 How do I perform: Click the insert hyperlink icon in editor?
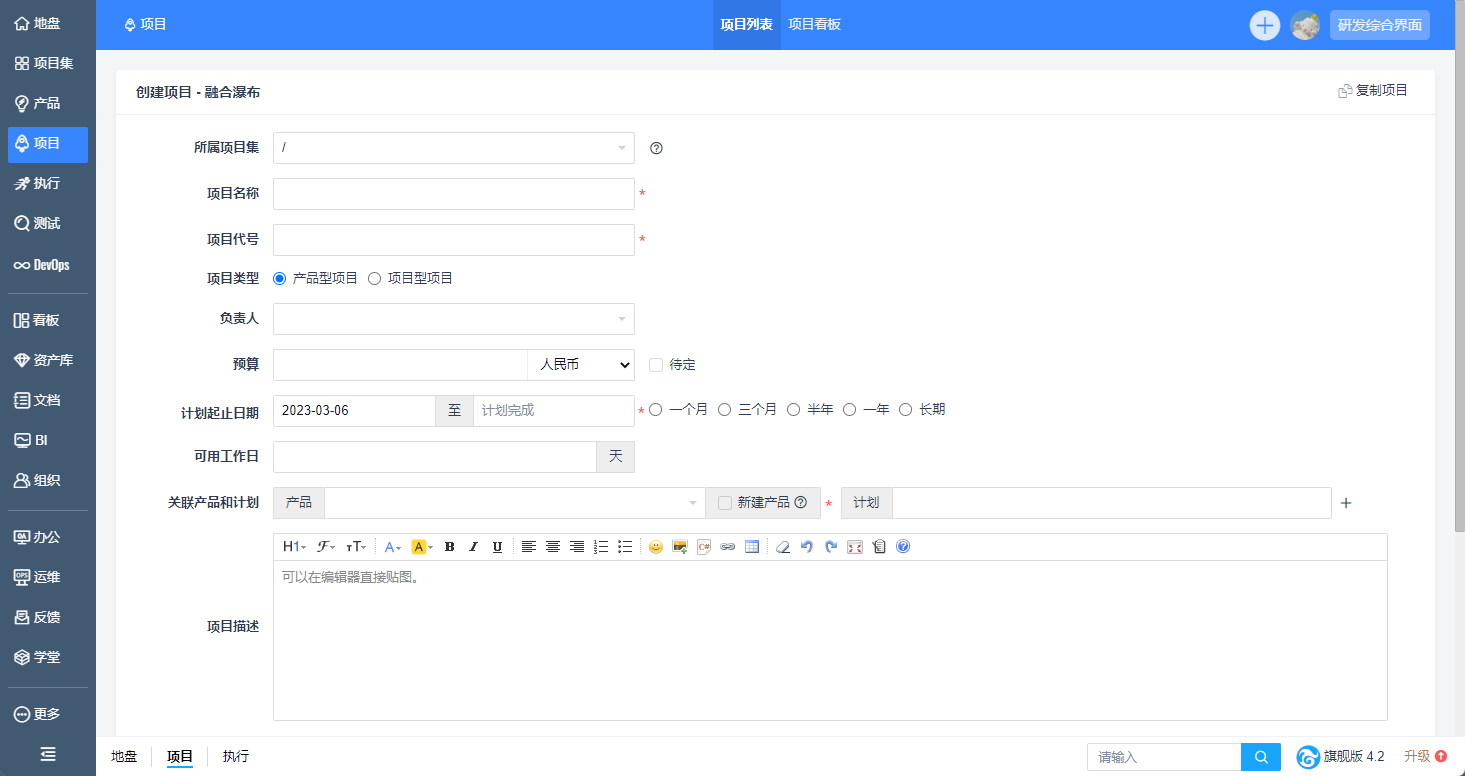[728, 547]
